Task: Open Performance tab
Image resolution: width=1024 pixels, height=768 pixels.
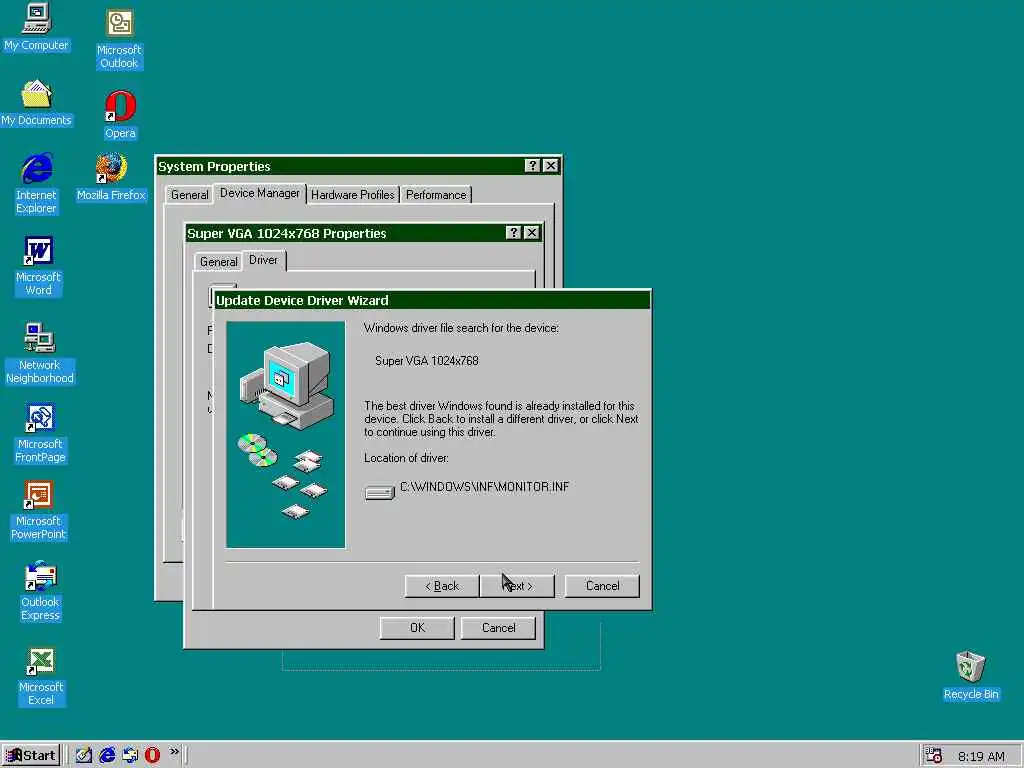Action: 436,195
